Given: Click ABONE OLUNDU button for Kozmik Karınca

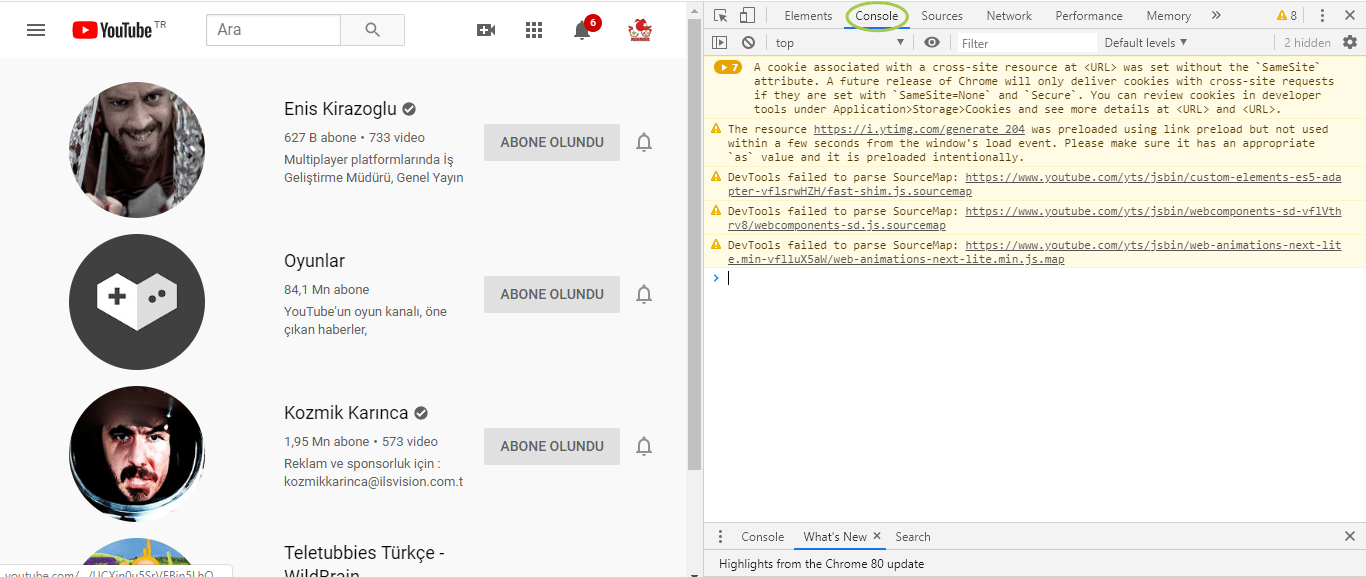Looking at the screenshot, I should [552, 446].
